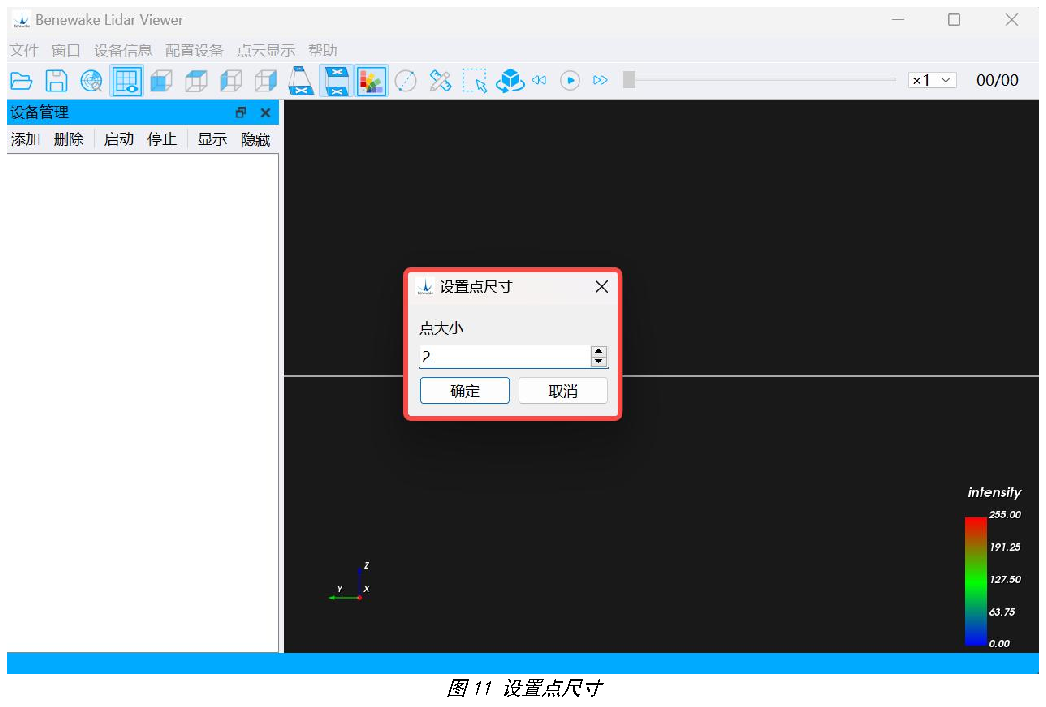
Task: Save data with the floppy disk icon
Action: click(56, 81)
